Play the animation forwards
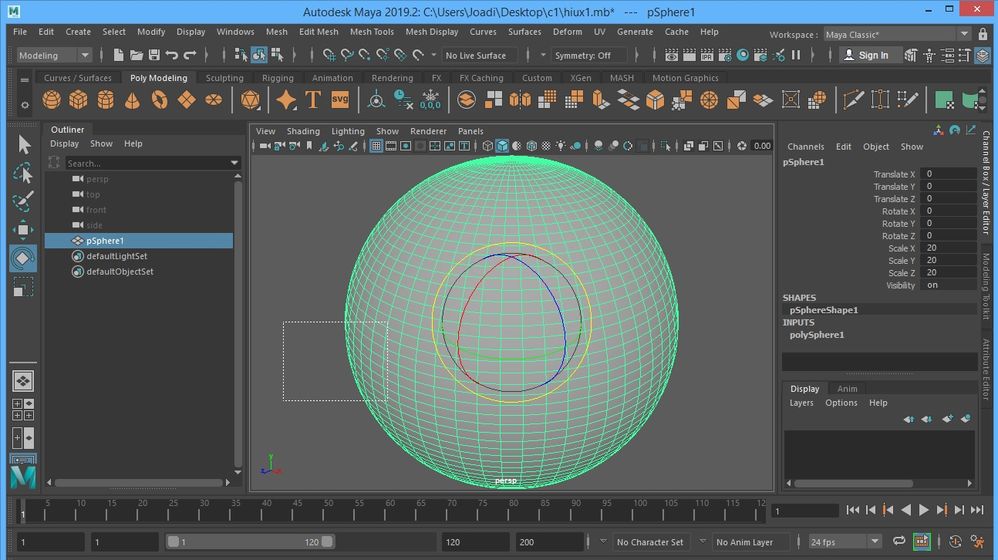Image resolution: width=998 pixels, height=560 pixels. coord(924,510)
